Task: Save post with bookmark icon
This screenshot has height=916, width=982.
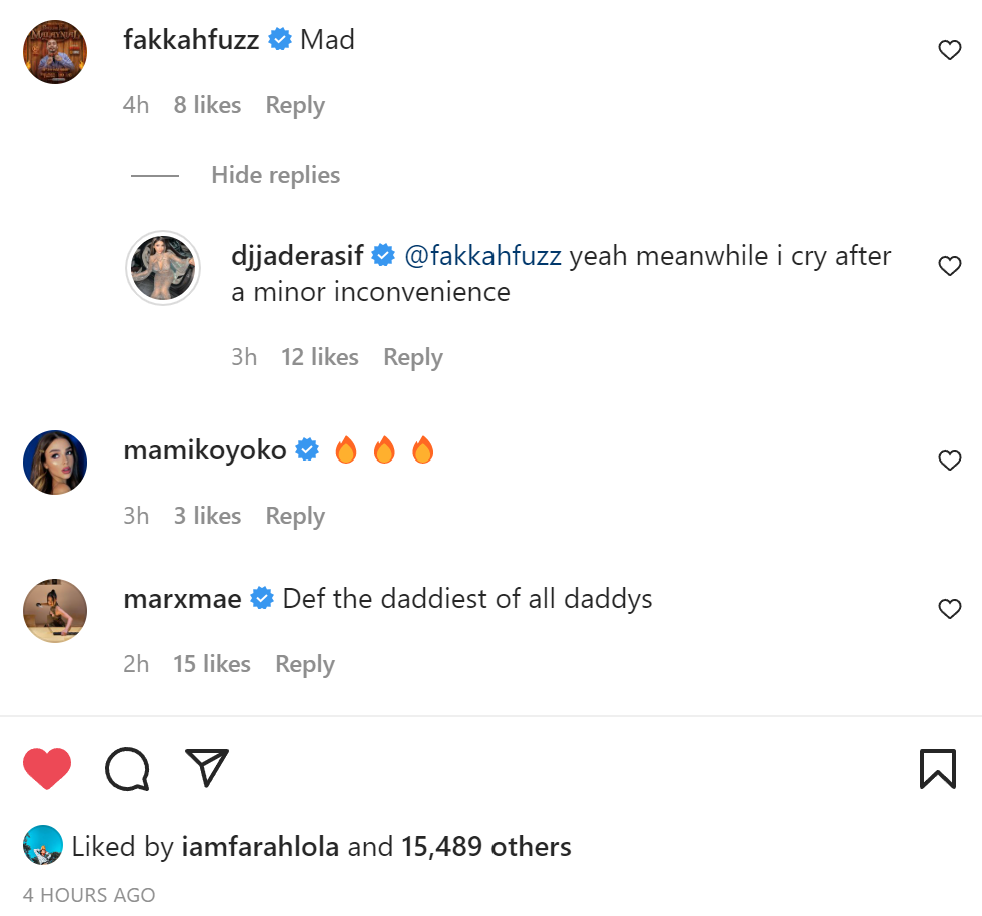Action: (937, 769)
